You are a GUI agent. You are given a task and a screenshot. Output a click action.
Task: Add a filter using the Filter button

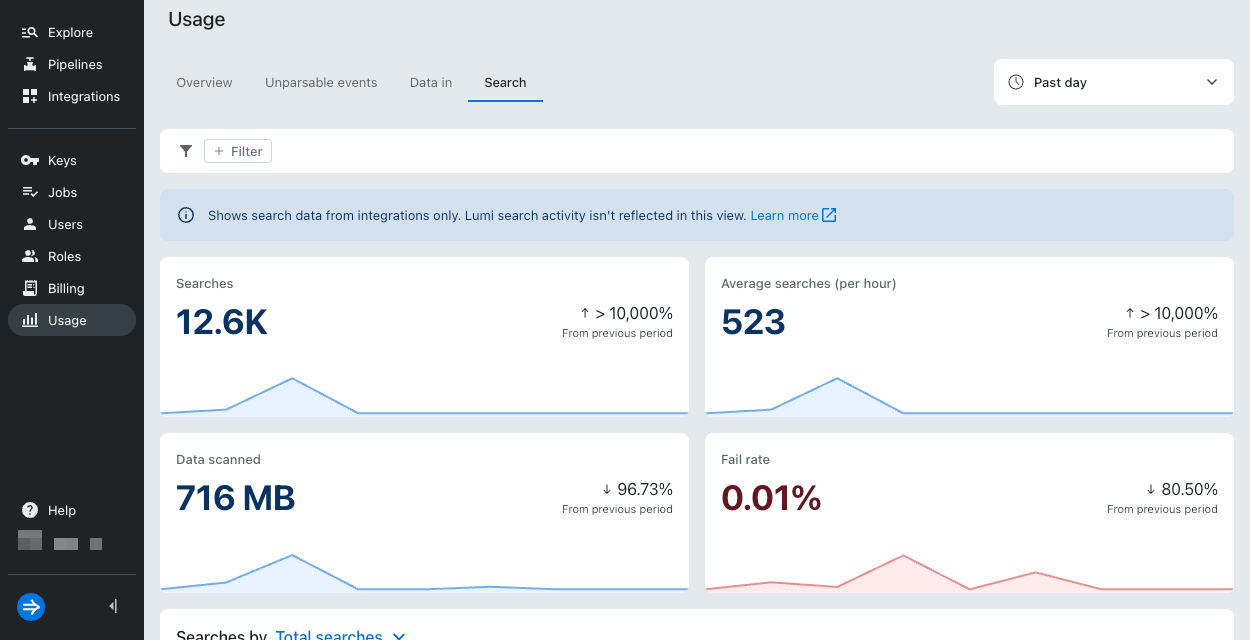coord(237,151)
